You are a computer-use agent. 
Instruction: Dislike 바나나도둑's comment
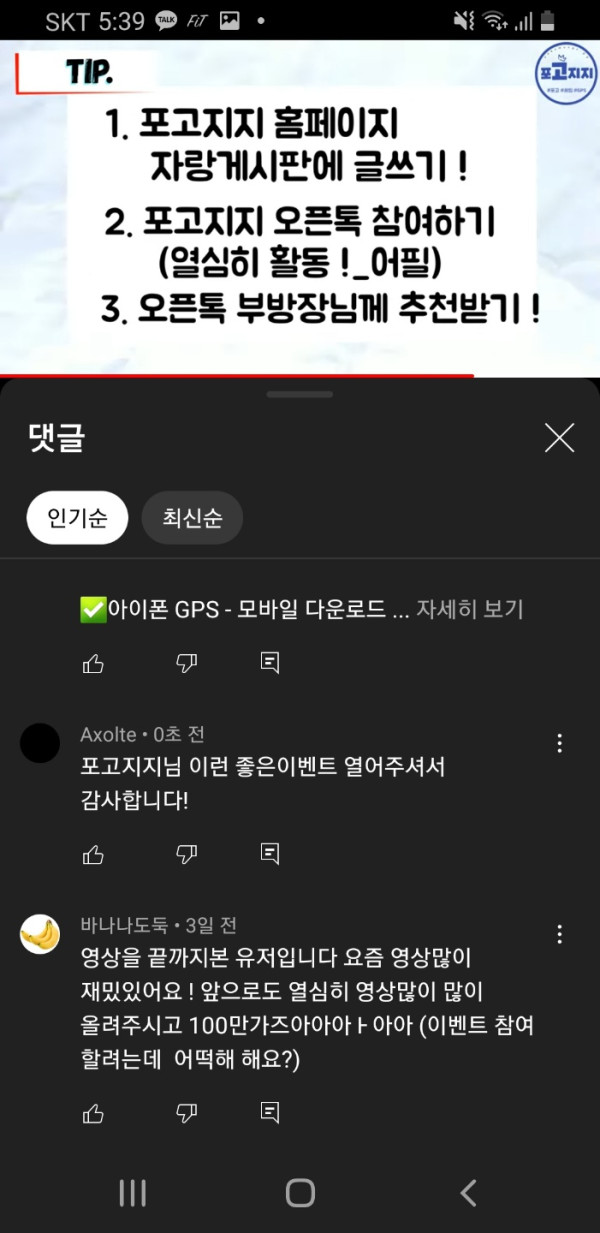pos(186,1112)
